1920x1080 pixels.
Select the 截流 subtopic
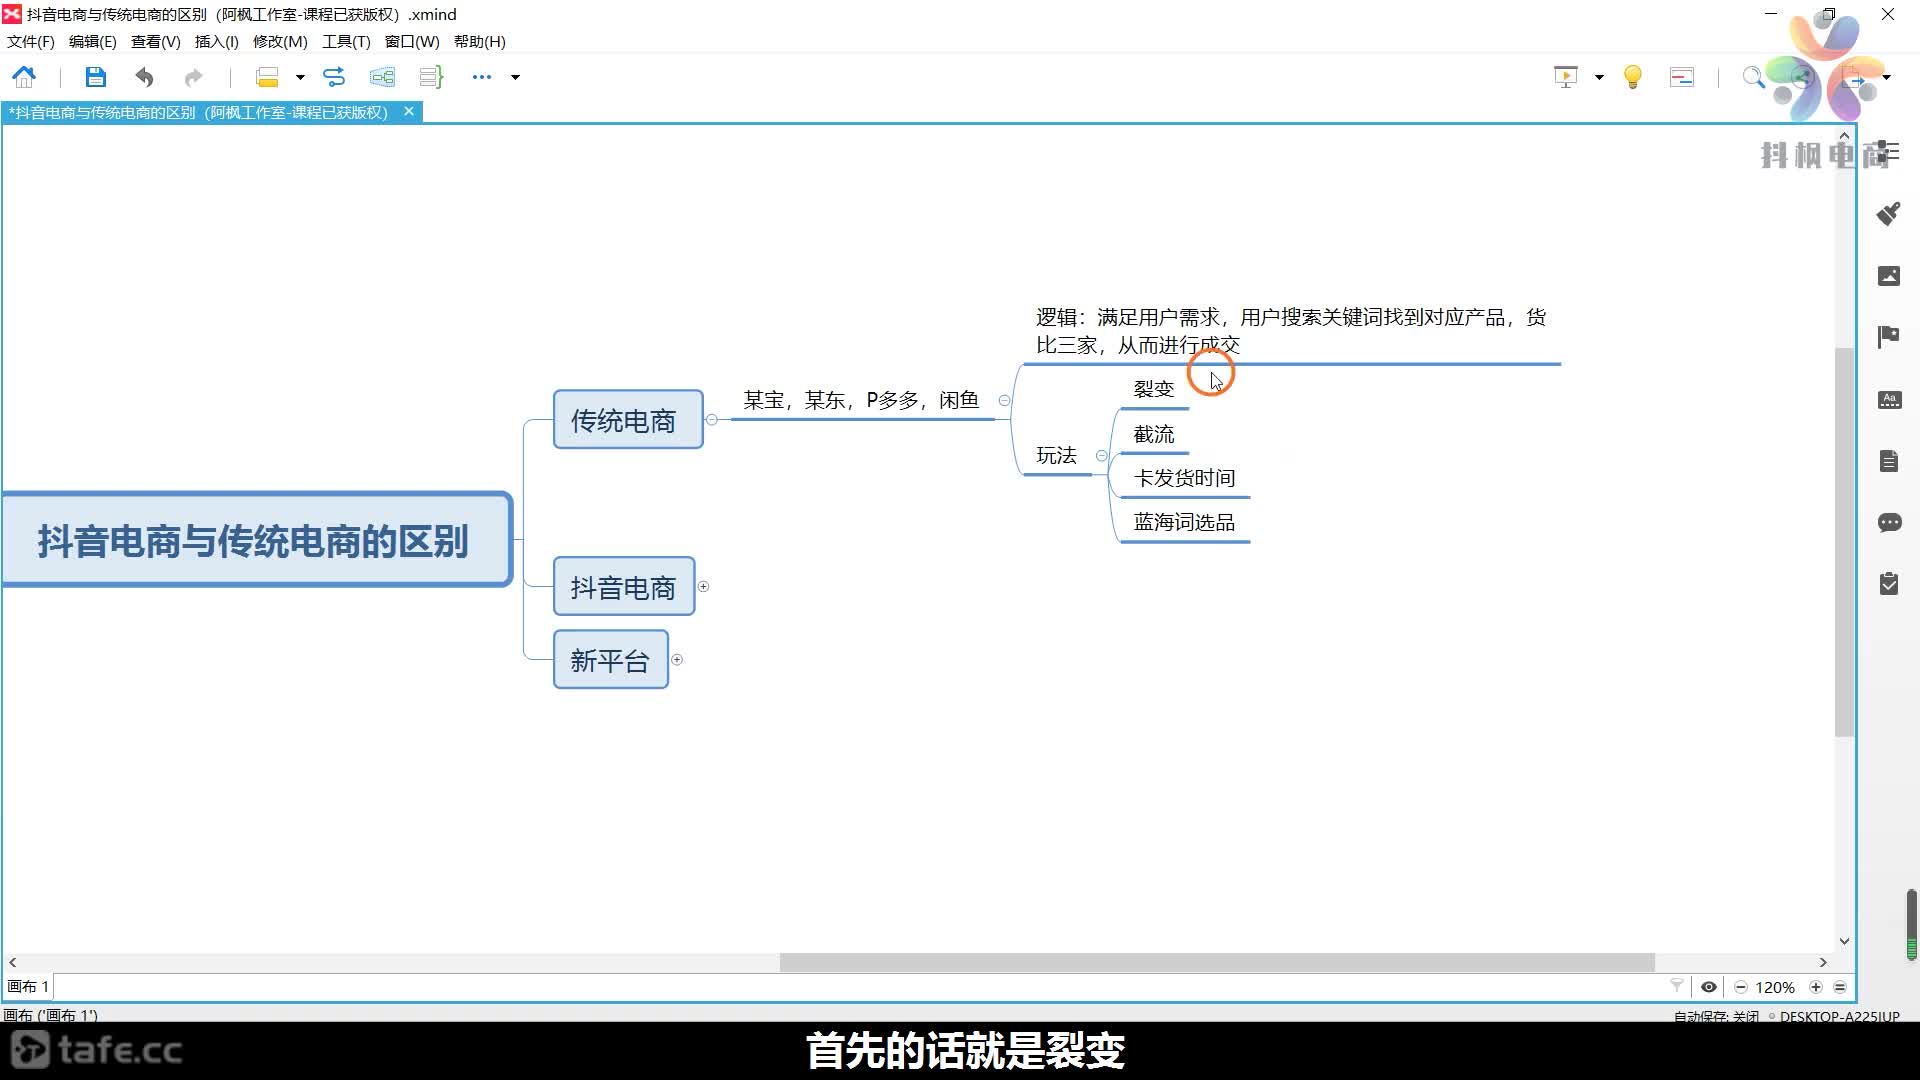[x=1154, y=435]
